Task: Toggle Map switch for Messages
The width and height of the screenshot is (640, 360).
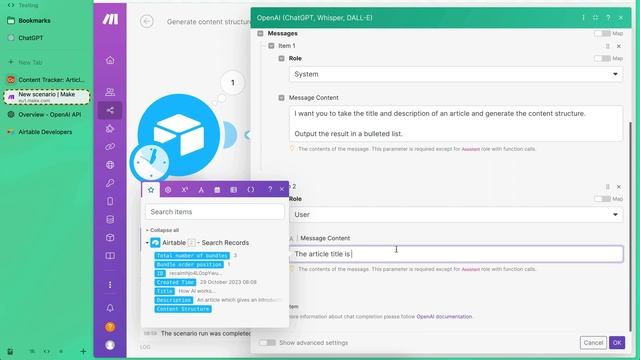Action: pos(602,33)
